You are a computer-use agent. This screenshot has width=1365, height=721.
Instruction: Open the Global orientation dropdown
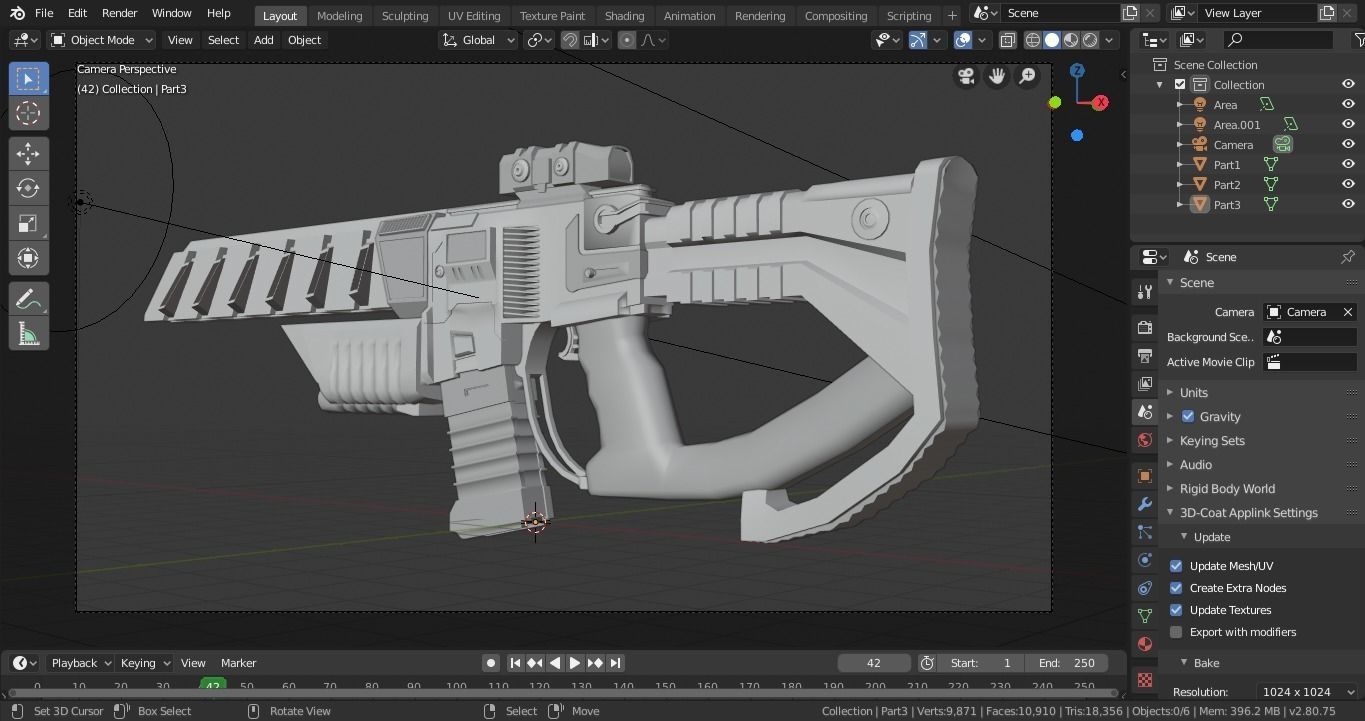click(x=478, y=40)
